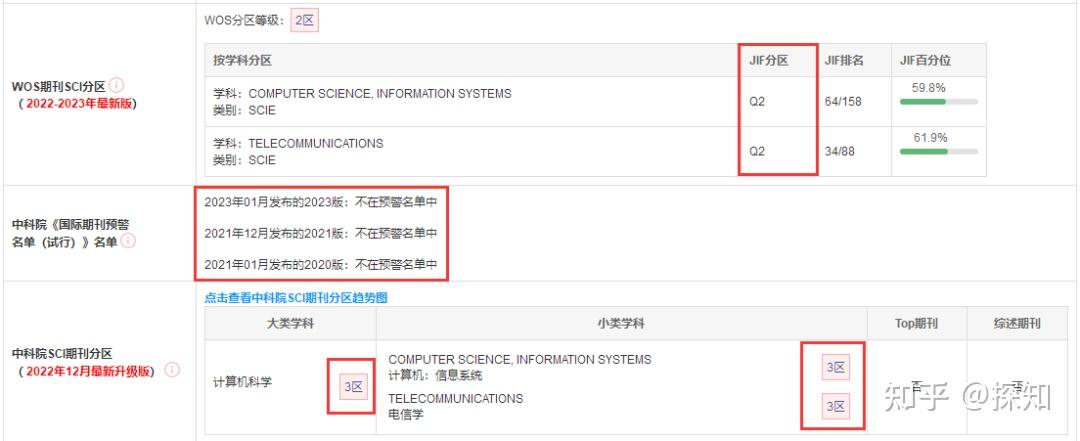Open 点击查看中科院SCI期刊分区趋势图 link
Viewport: 1080px width, 441px height.
pos(295,298)
